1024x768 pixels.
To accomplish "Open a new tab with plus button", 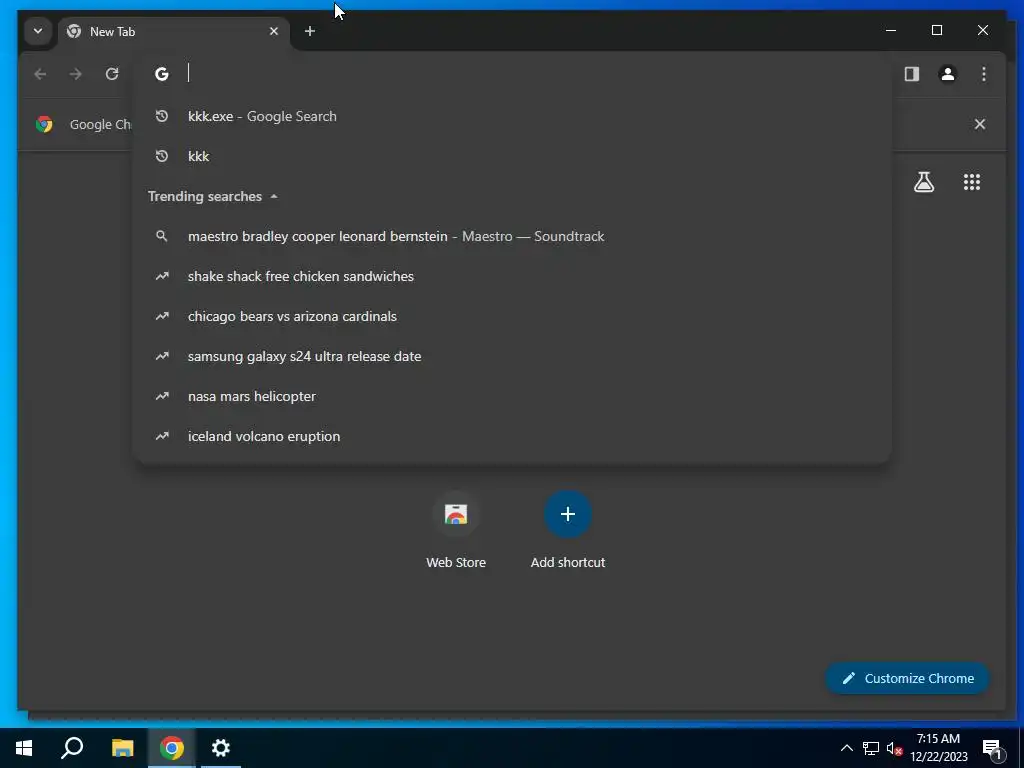I will coord(310,31).
